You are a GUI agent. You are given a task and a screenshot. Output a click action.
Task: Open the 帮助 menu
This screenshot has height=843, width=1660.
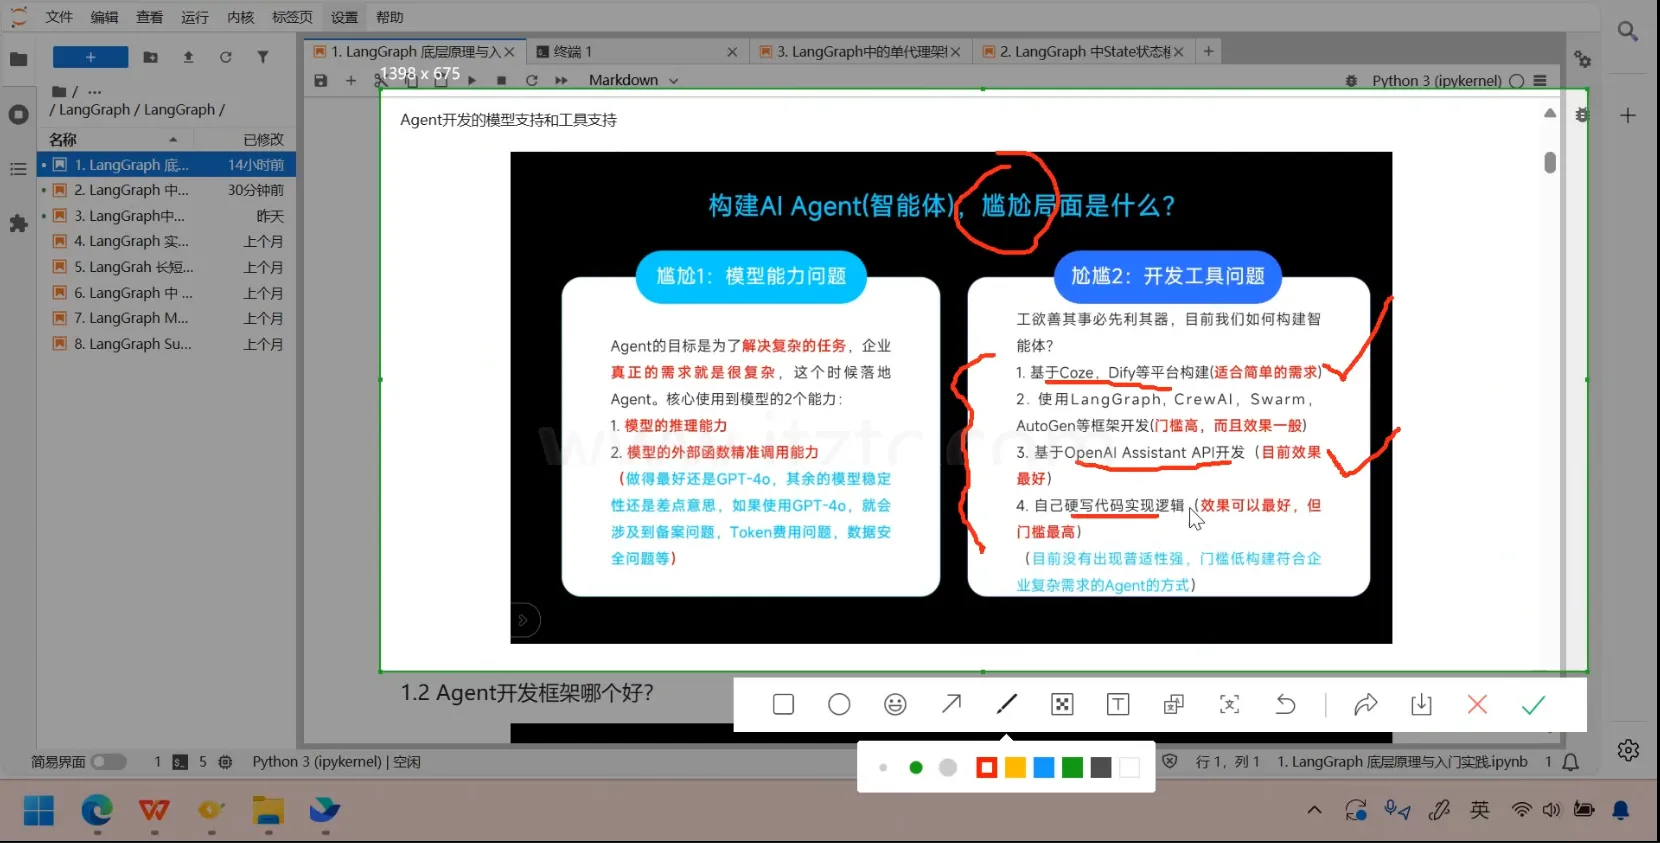click(390, 17)
